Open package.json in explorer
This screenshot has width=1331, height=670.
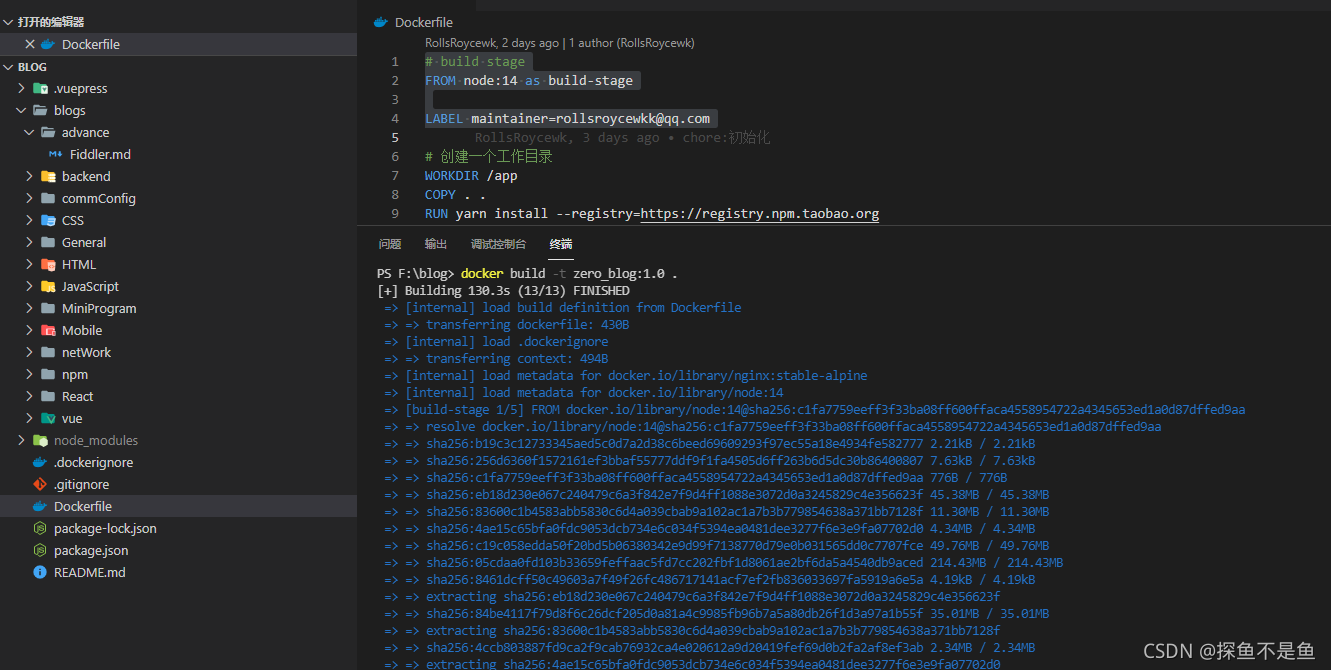click(x=91, y=550)
